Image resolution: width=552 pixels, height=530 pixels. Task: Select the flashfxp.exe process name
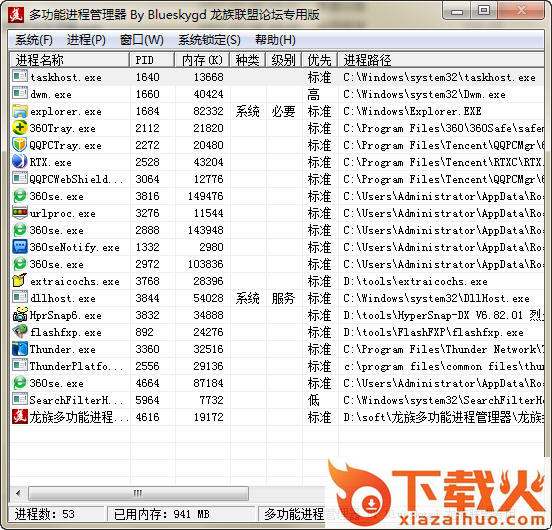(66, 333)
